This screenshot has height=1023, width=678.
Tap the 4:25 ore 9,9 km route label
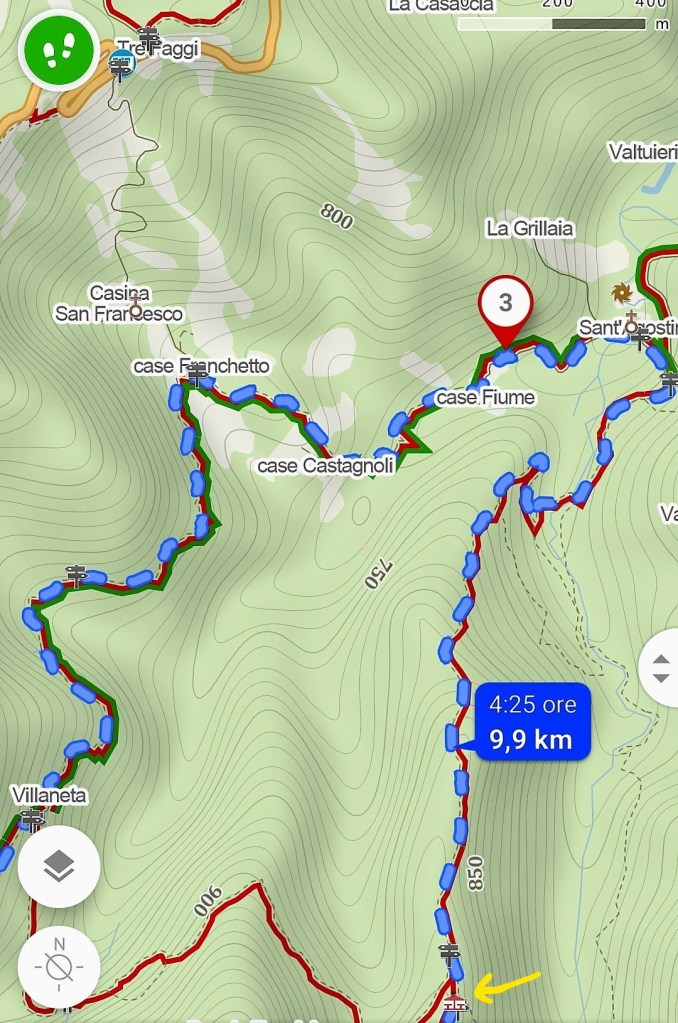(x=532, y=722)
